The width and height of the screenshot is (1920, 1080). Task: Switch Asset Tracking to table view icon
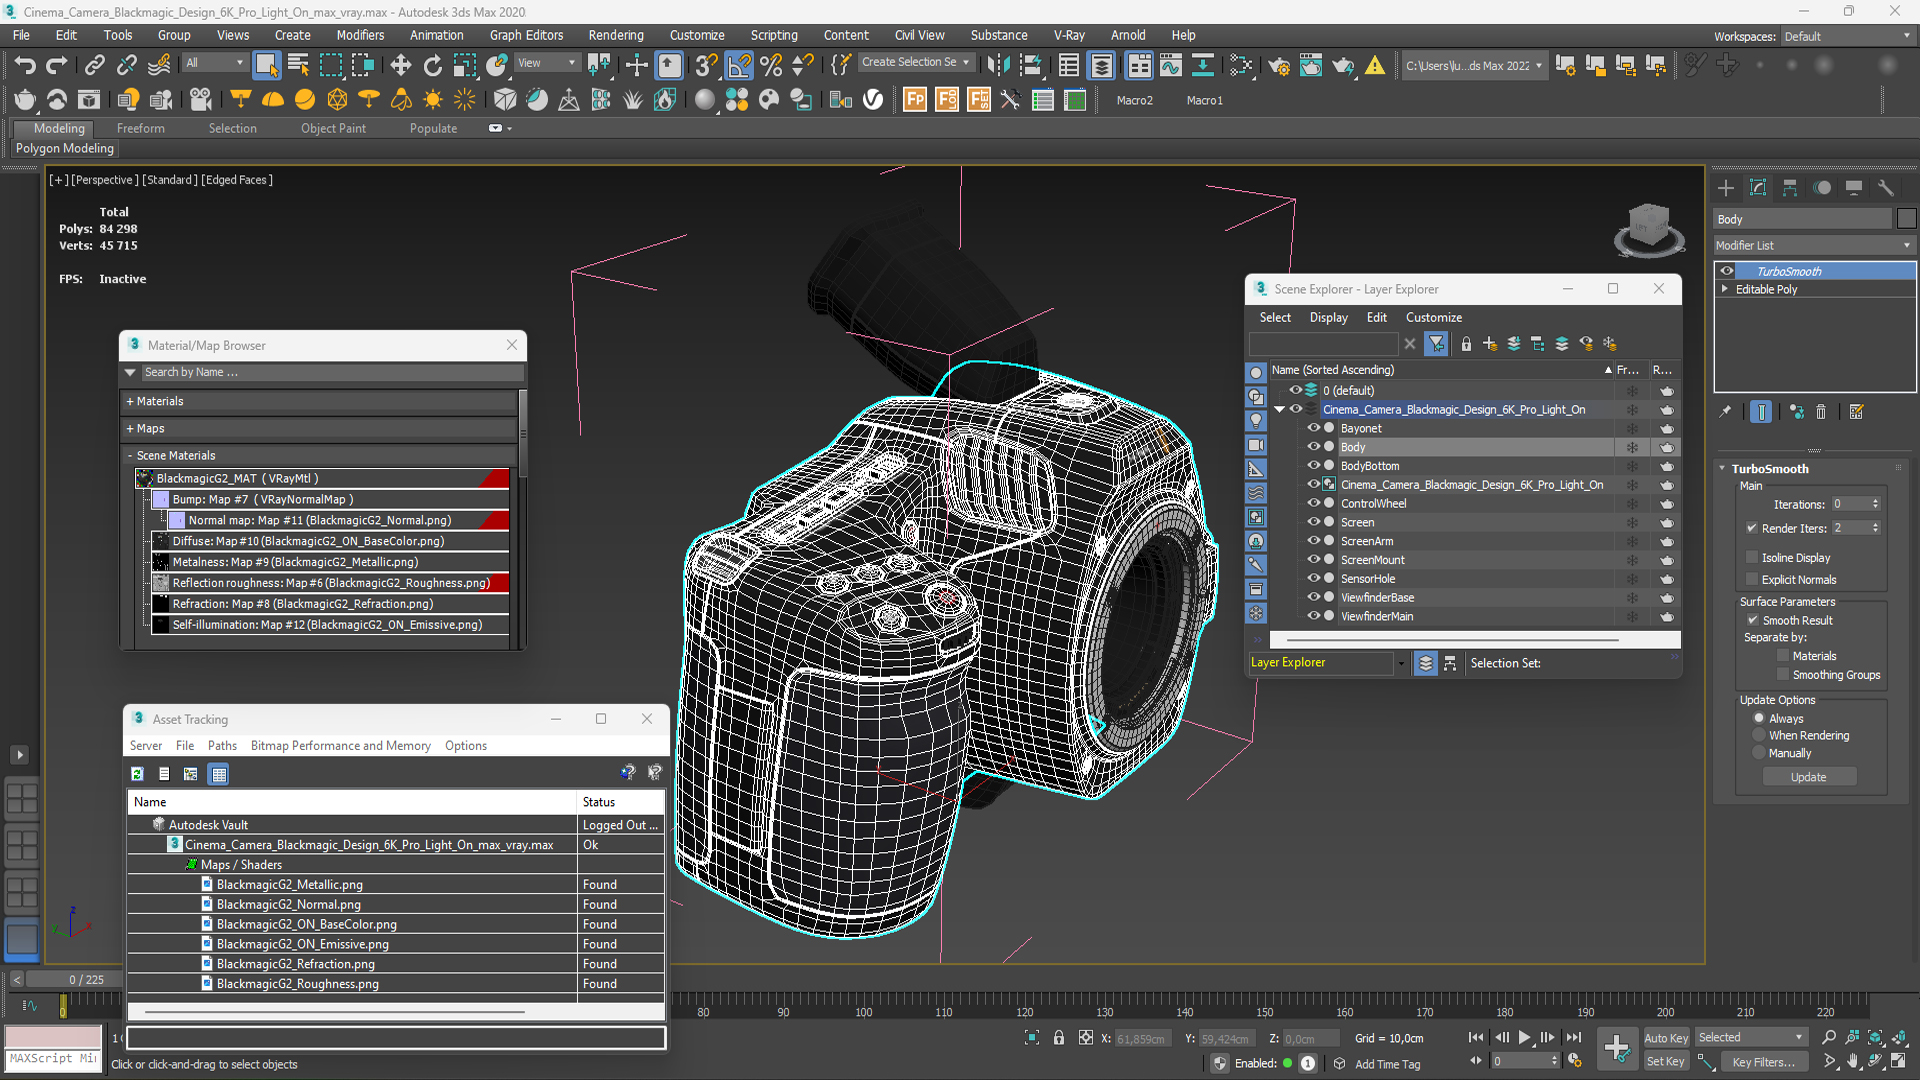(x=219, y=774)
